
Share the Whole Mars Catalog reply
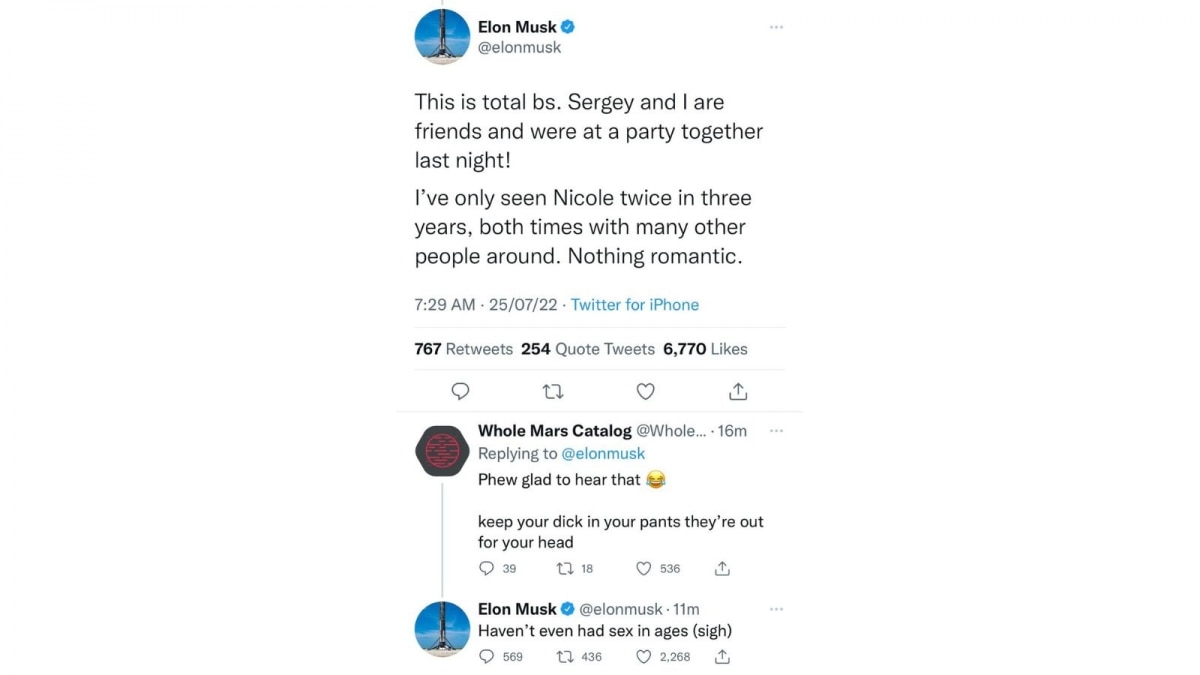[x=722, y=568]
